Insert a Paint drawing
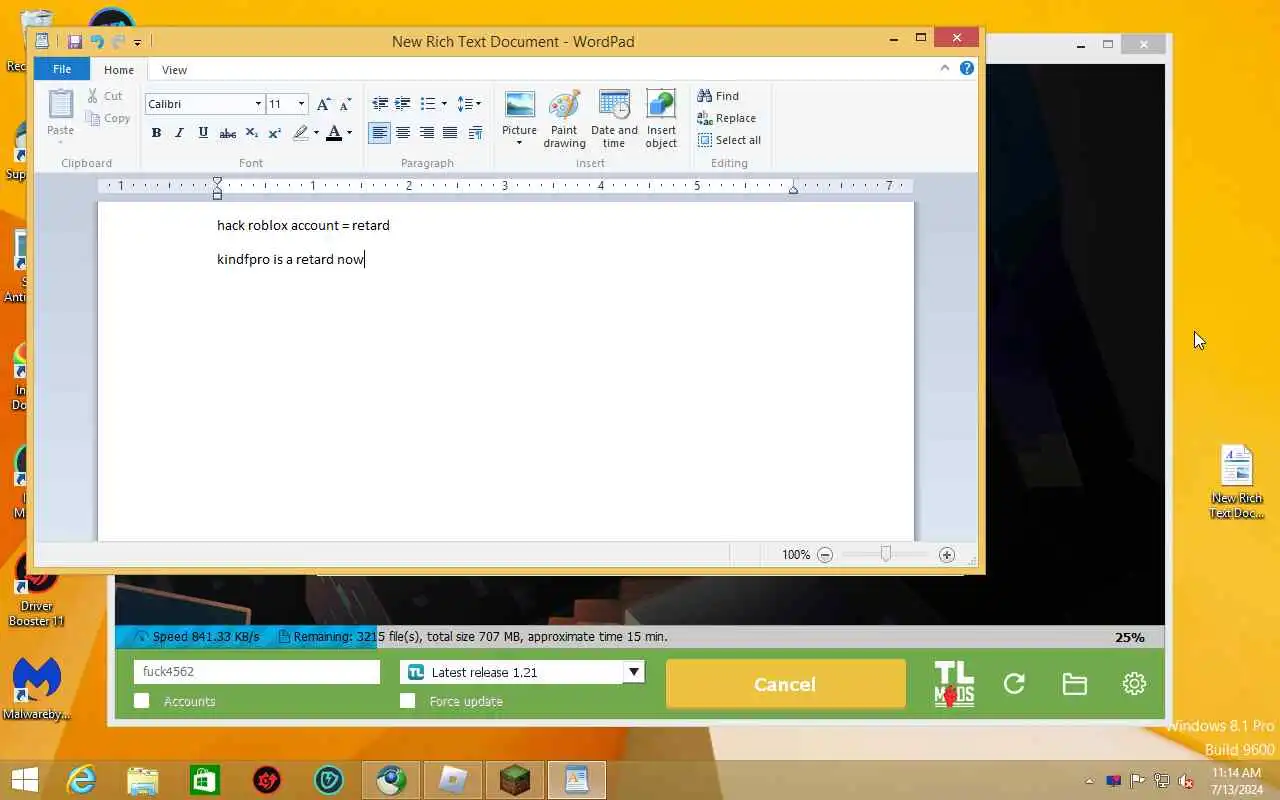 [564, 119]
